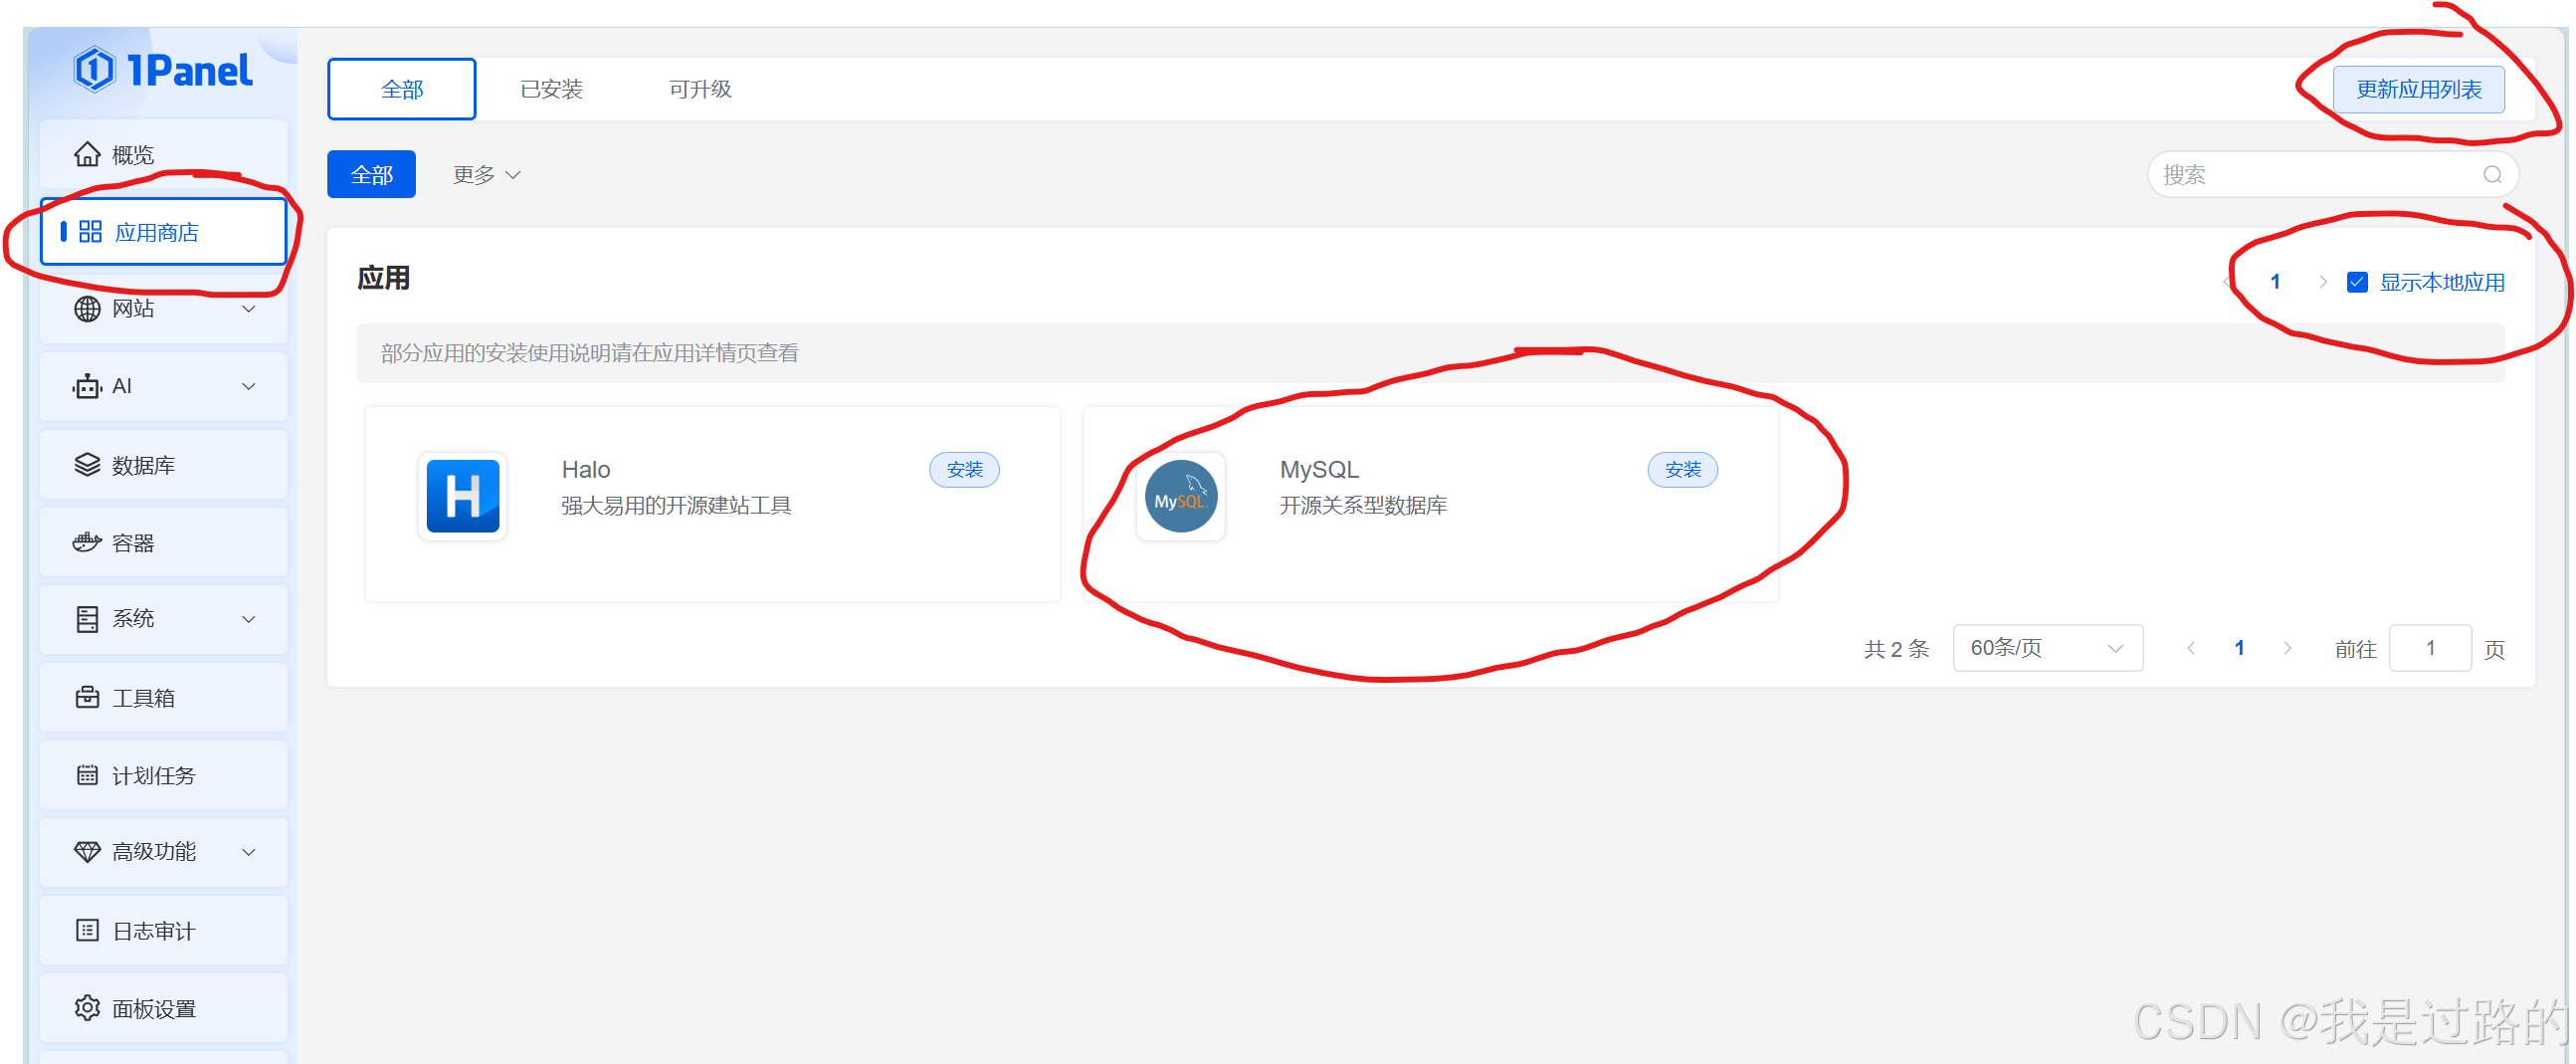Select the blue 全部 category filter
2576x1064 pixels.
coord(371,175)
